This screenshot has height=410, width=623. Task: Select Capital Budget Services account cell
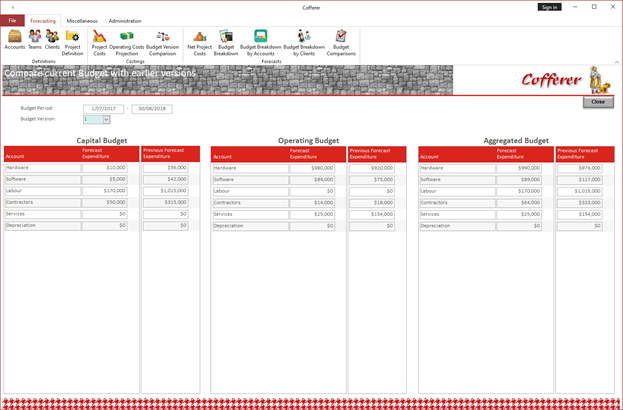pyautogui.click(x=43, y=214)
